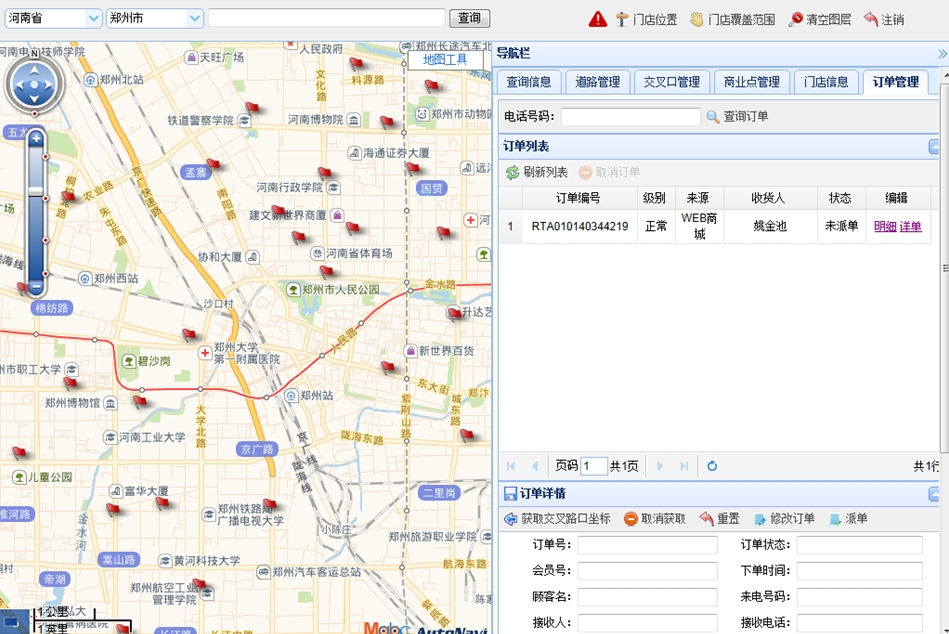Image resolution: width=949 pixels, height=634 pixels.
Task: Show store locations (门店位置)
Action: coord(646,19)
